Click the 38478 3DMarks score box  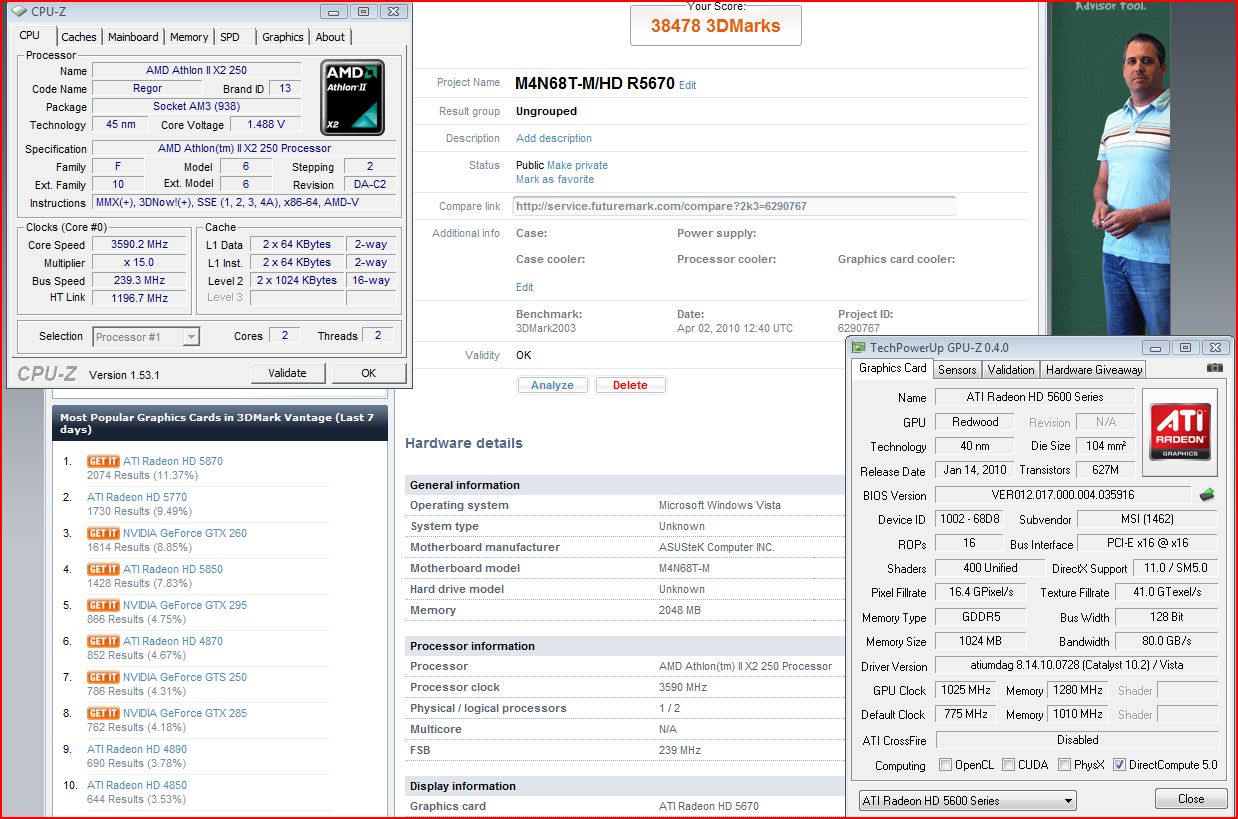point(715,25)
